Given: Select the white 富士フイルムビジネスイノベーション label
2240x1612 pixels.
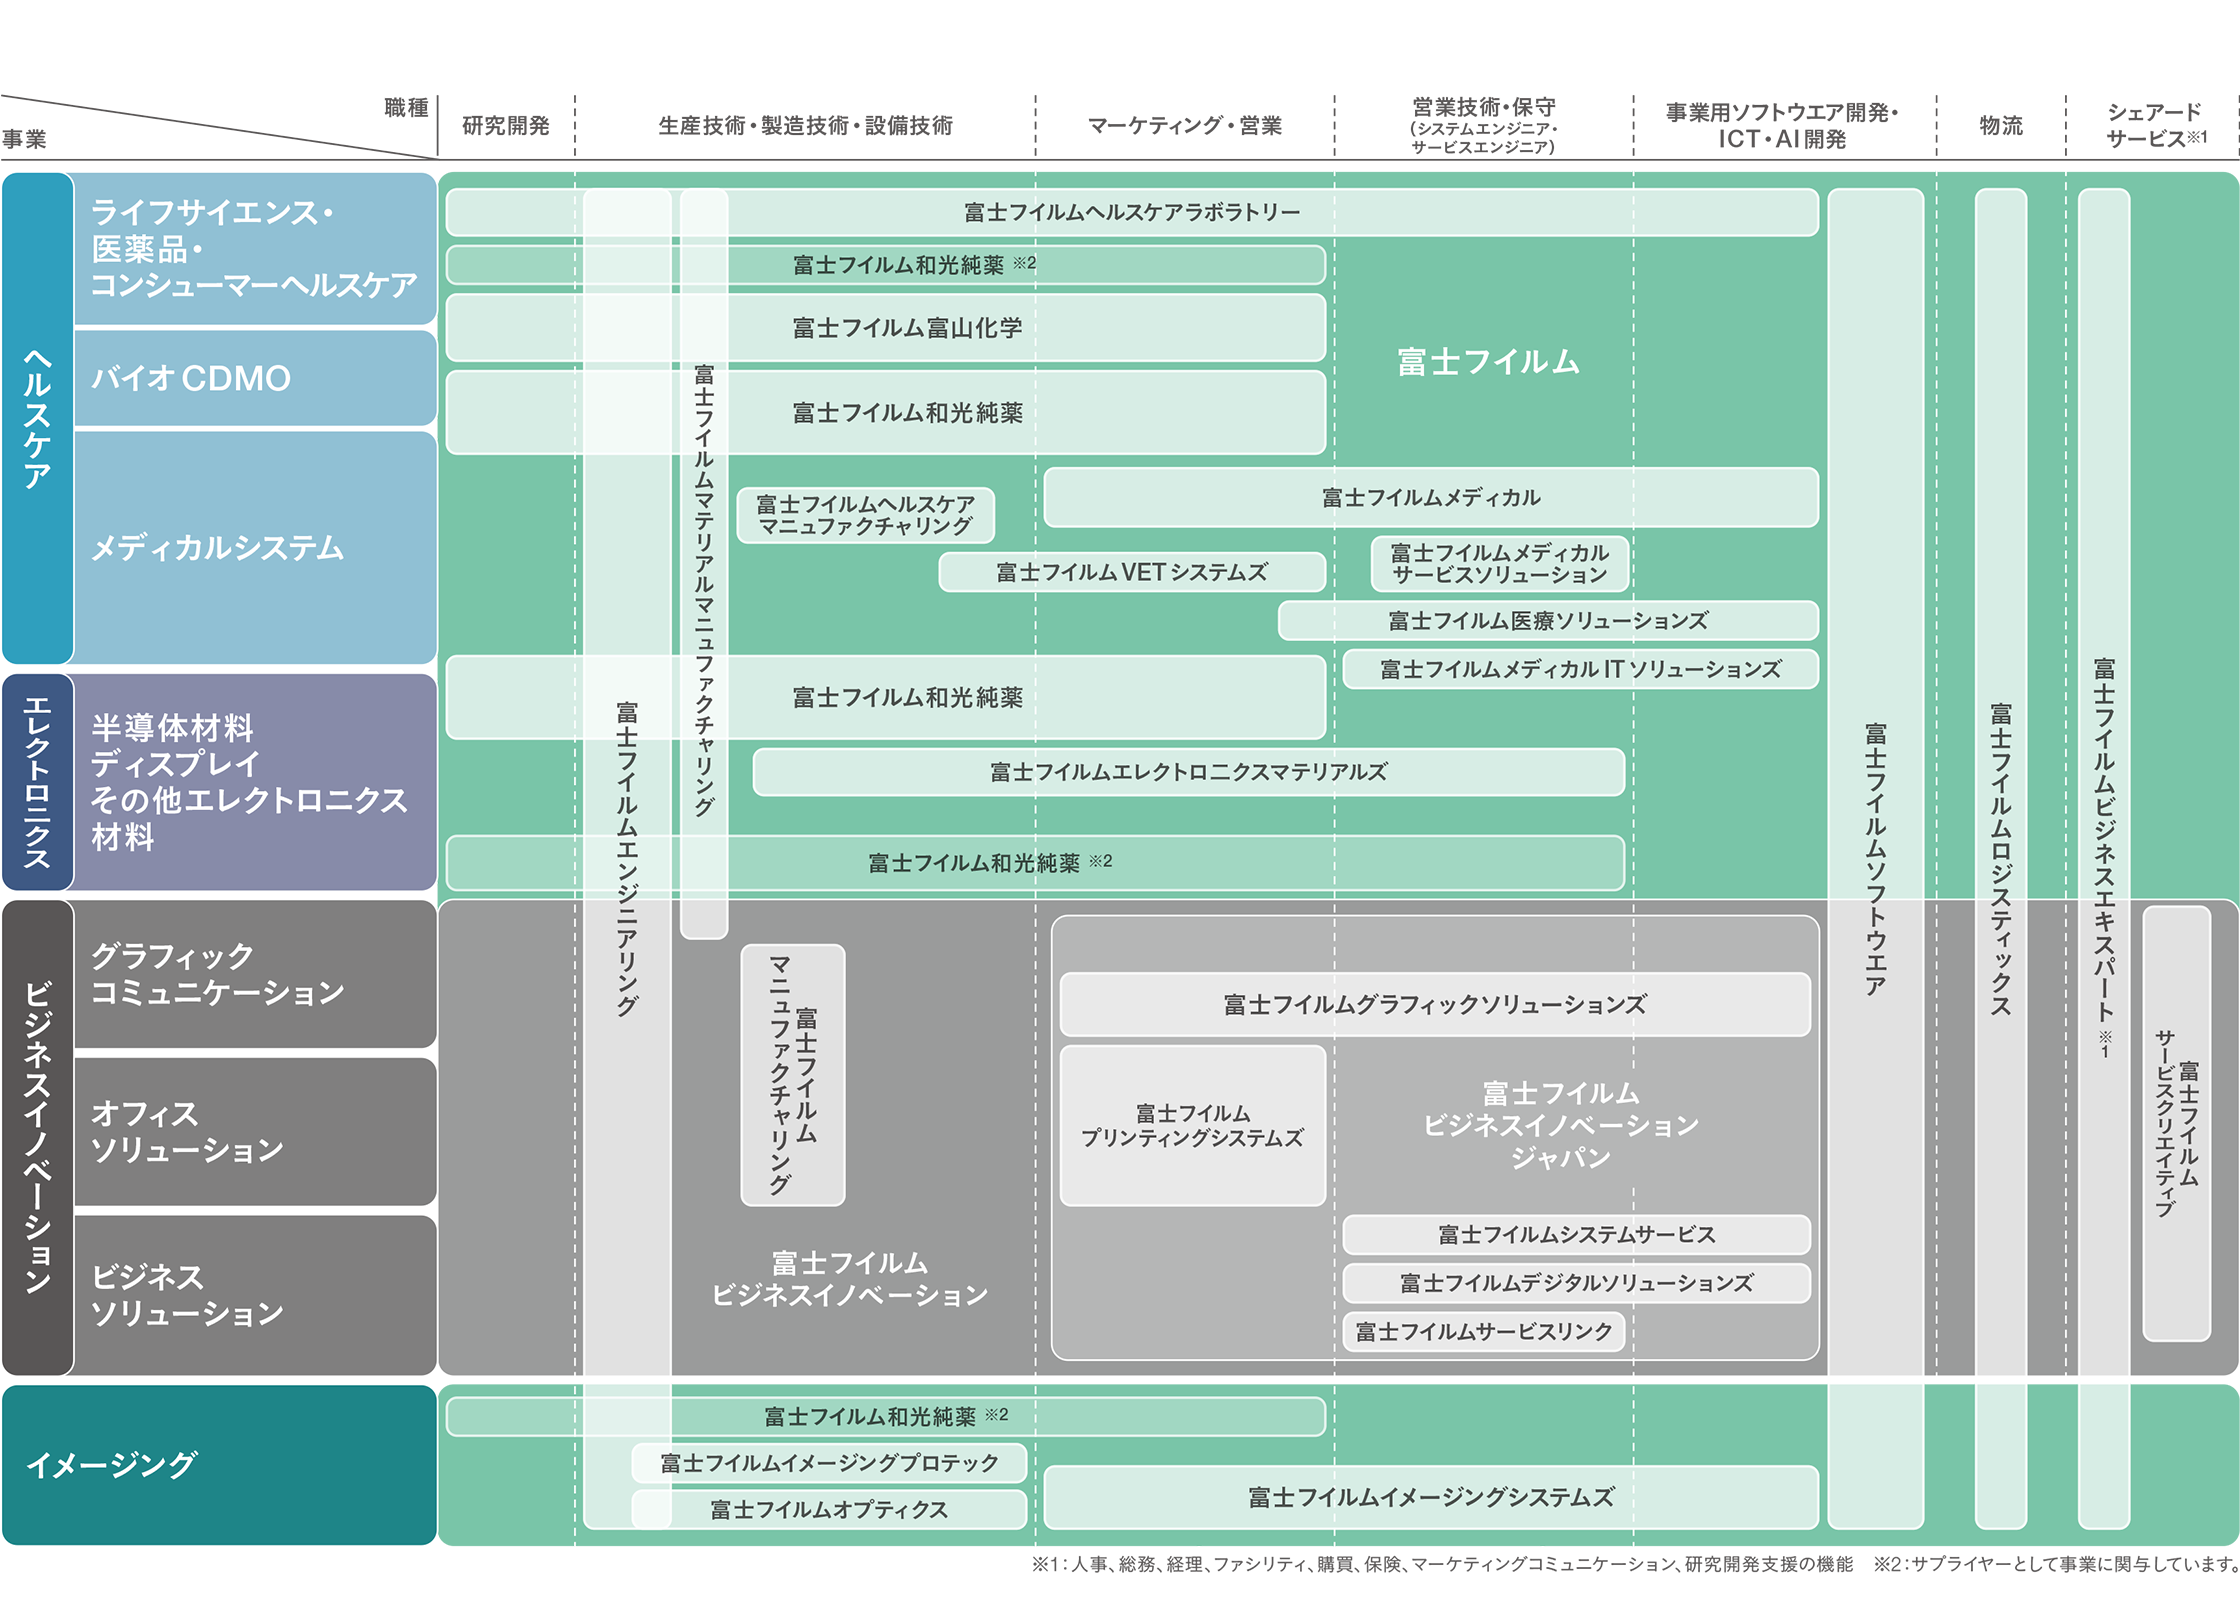Looking at the screenshot, I should 849,1279.
